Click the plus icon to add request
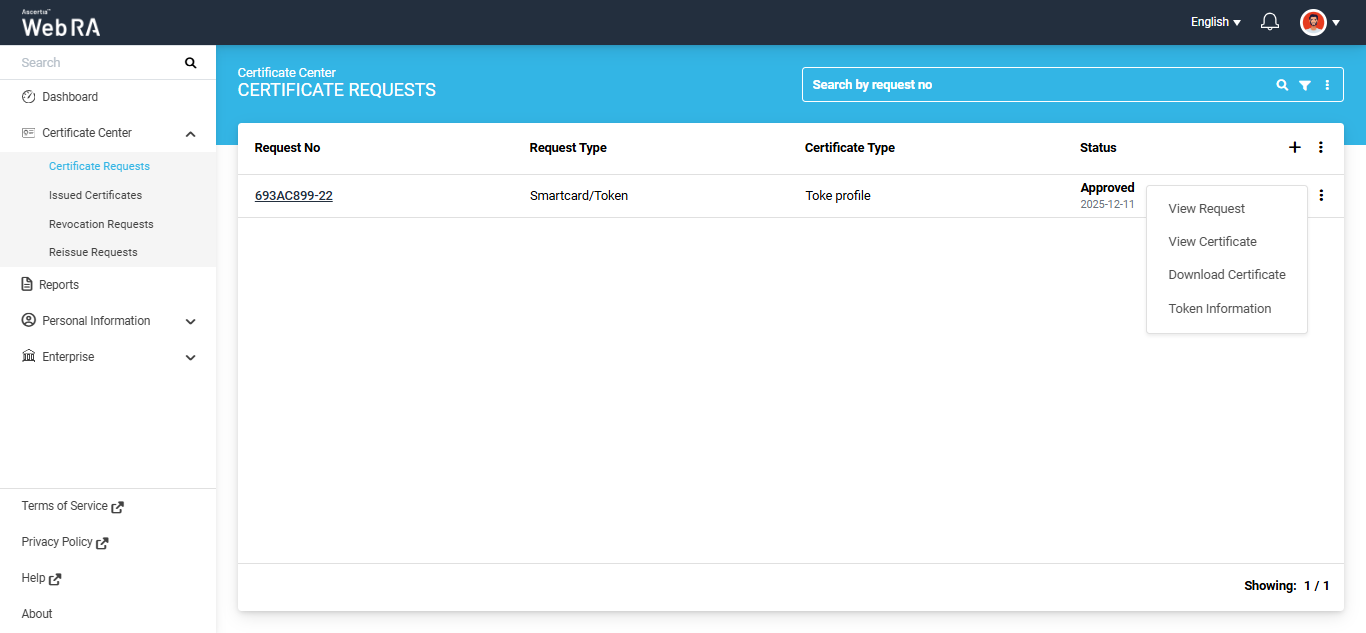This screenshot has height=633, width=1366. pos(1294,148)
